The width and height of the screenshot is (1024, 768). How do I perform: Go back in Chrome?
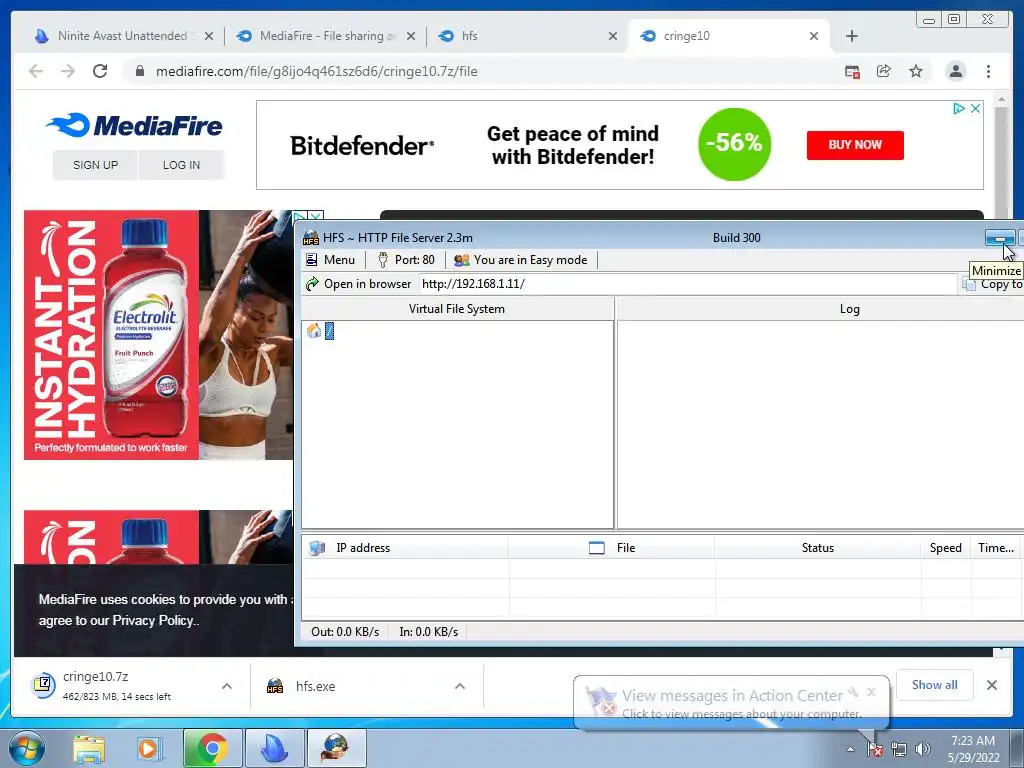36,71
